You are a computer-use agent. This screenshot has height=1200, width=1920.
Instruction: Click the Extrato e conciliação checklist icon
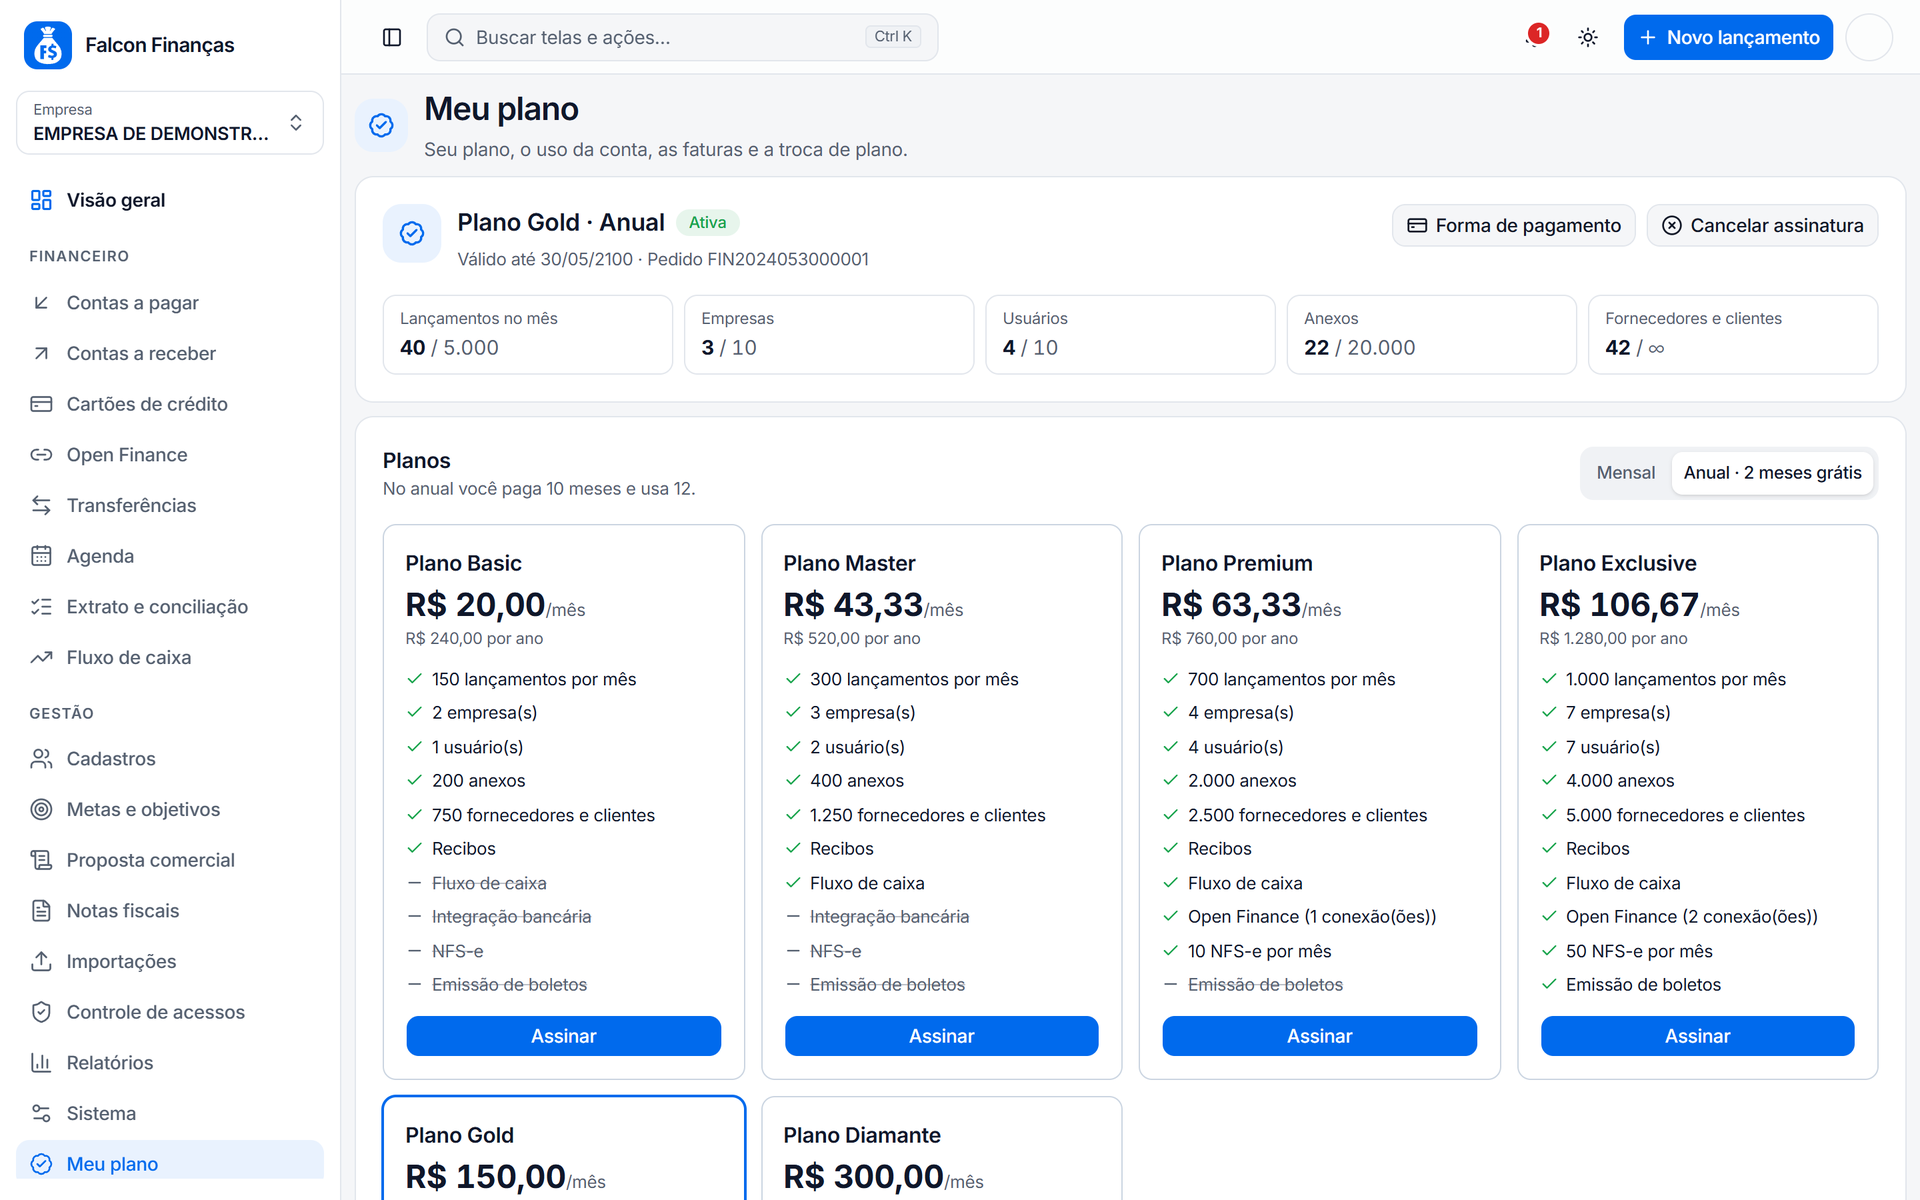pyautogui.click(x=41, y=607)
